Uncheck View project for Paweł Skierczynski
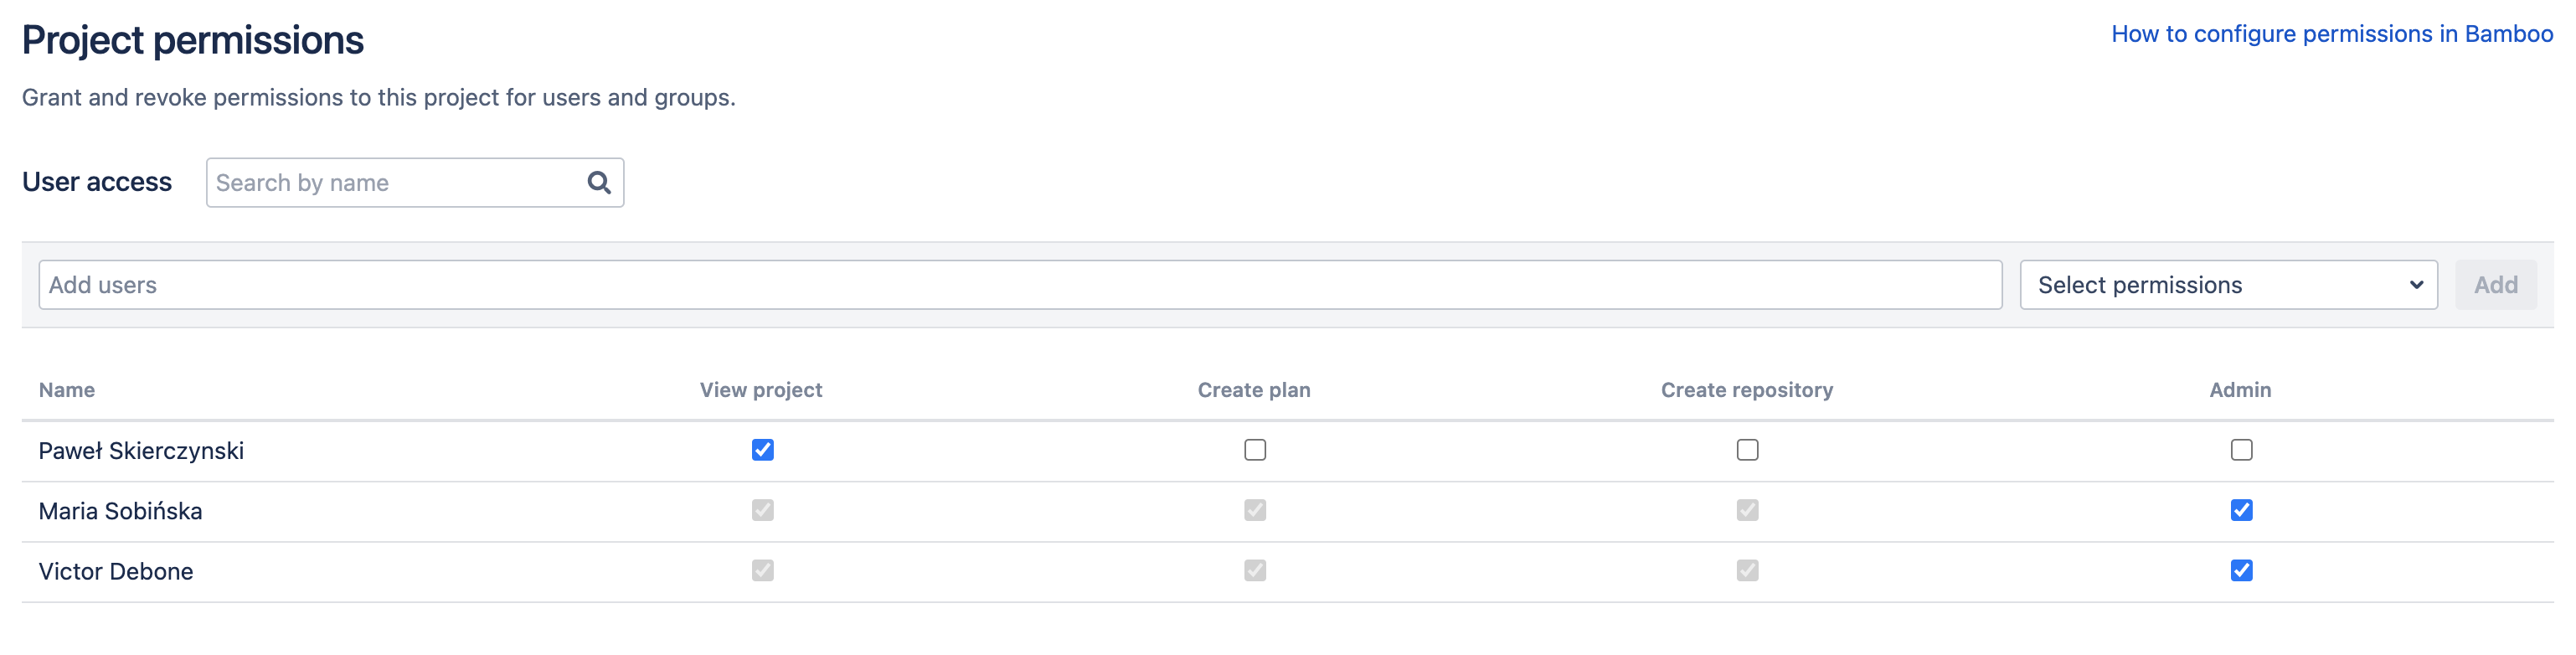Screen dimensions: 2576x655 [762, 450]
